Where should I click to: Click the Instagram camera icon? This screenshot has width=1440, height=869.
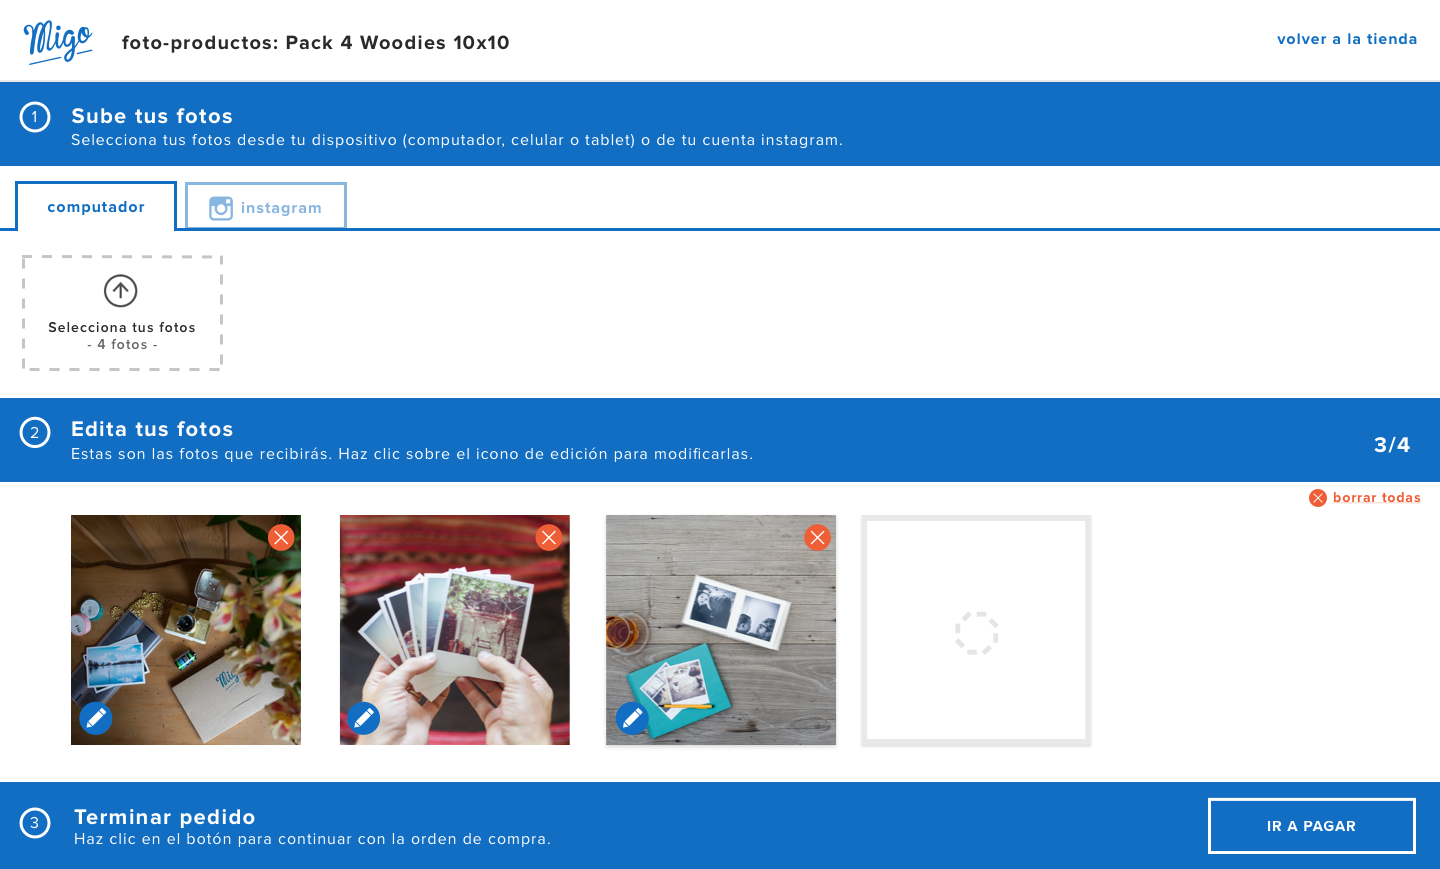[x=221, y=208]
